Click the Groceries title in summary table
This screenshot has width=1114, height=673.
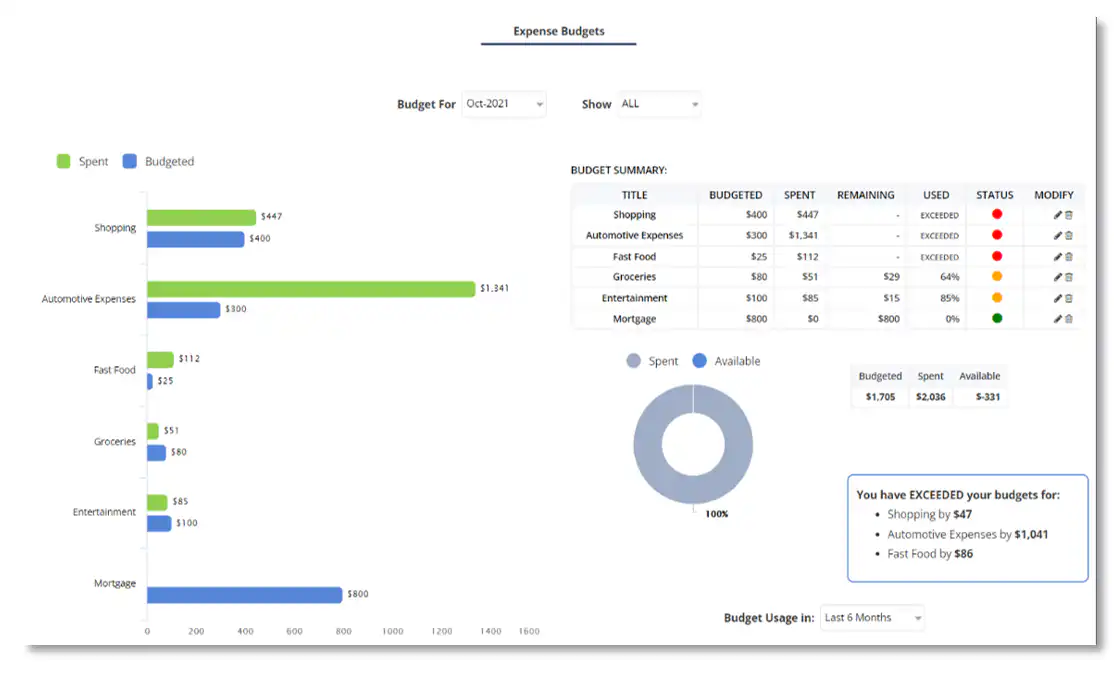tap(634, 277)
